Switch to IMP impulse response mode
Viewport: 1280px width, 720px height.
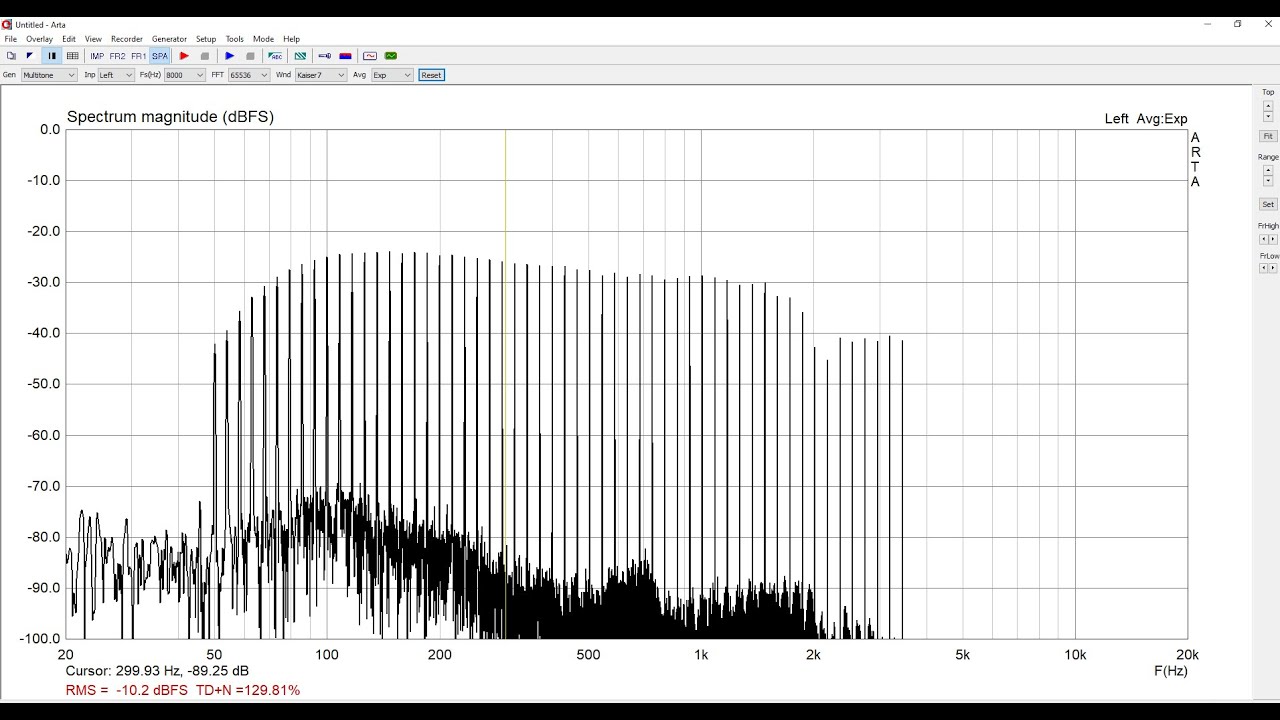[x=97, y=56]
